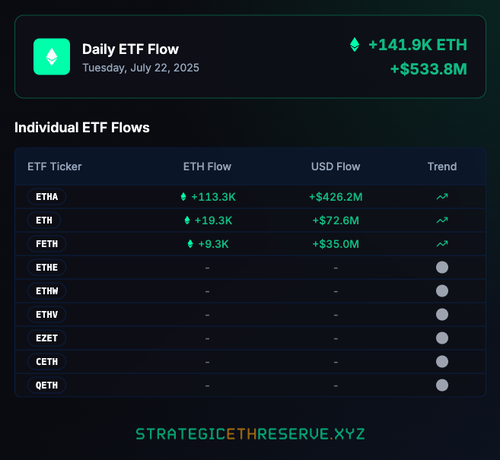This screenshot has height=460, width=500.
Task: Click the green Ethereum logo tile
Action: click(52, 57)
